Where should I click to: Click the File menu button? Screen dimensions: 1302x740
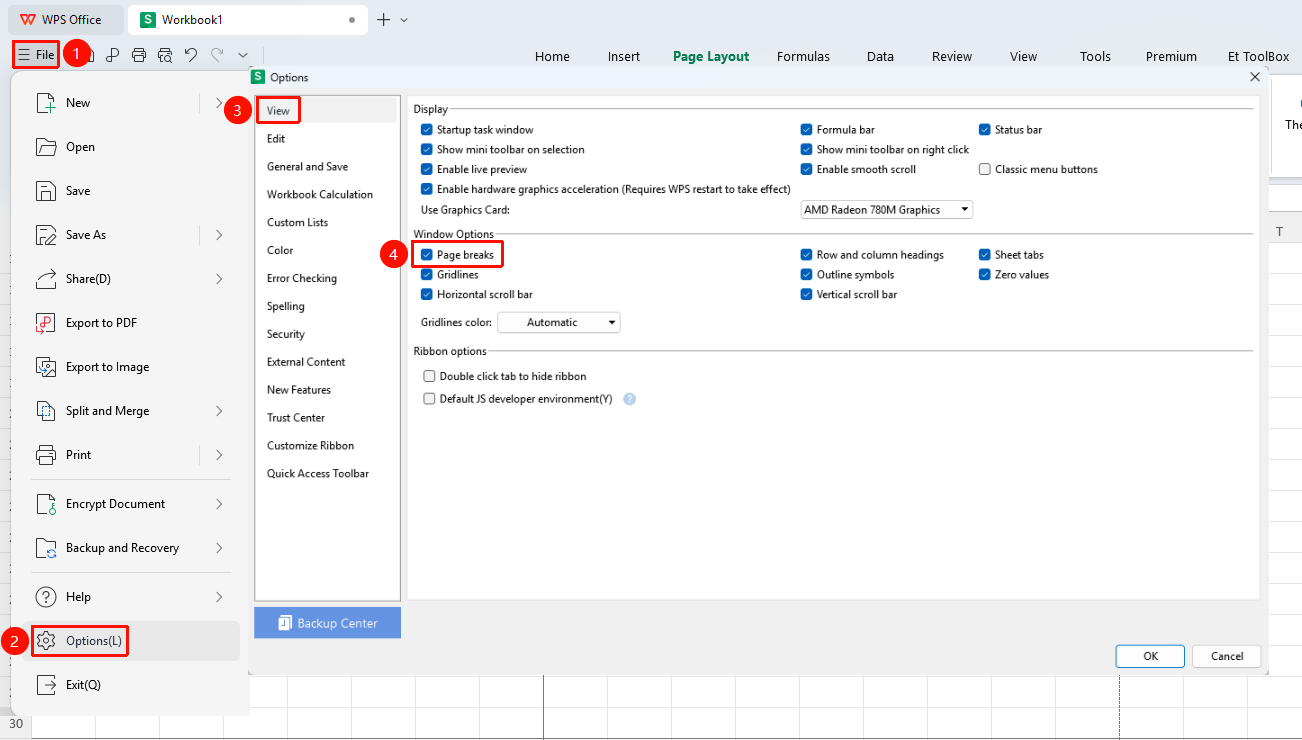(x=36, y=55)
